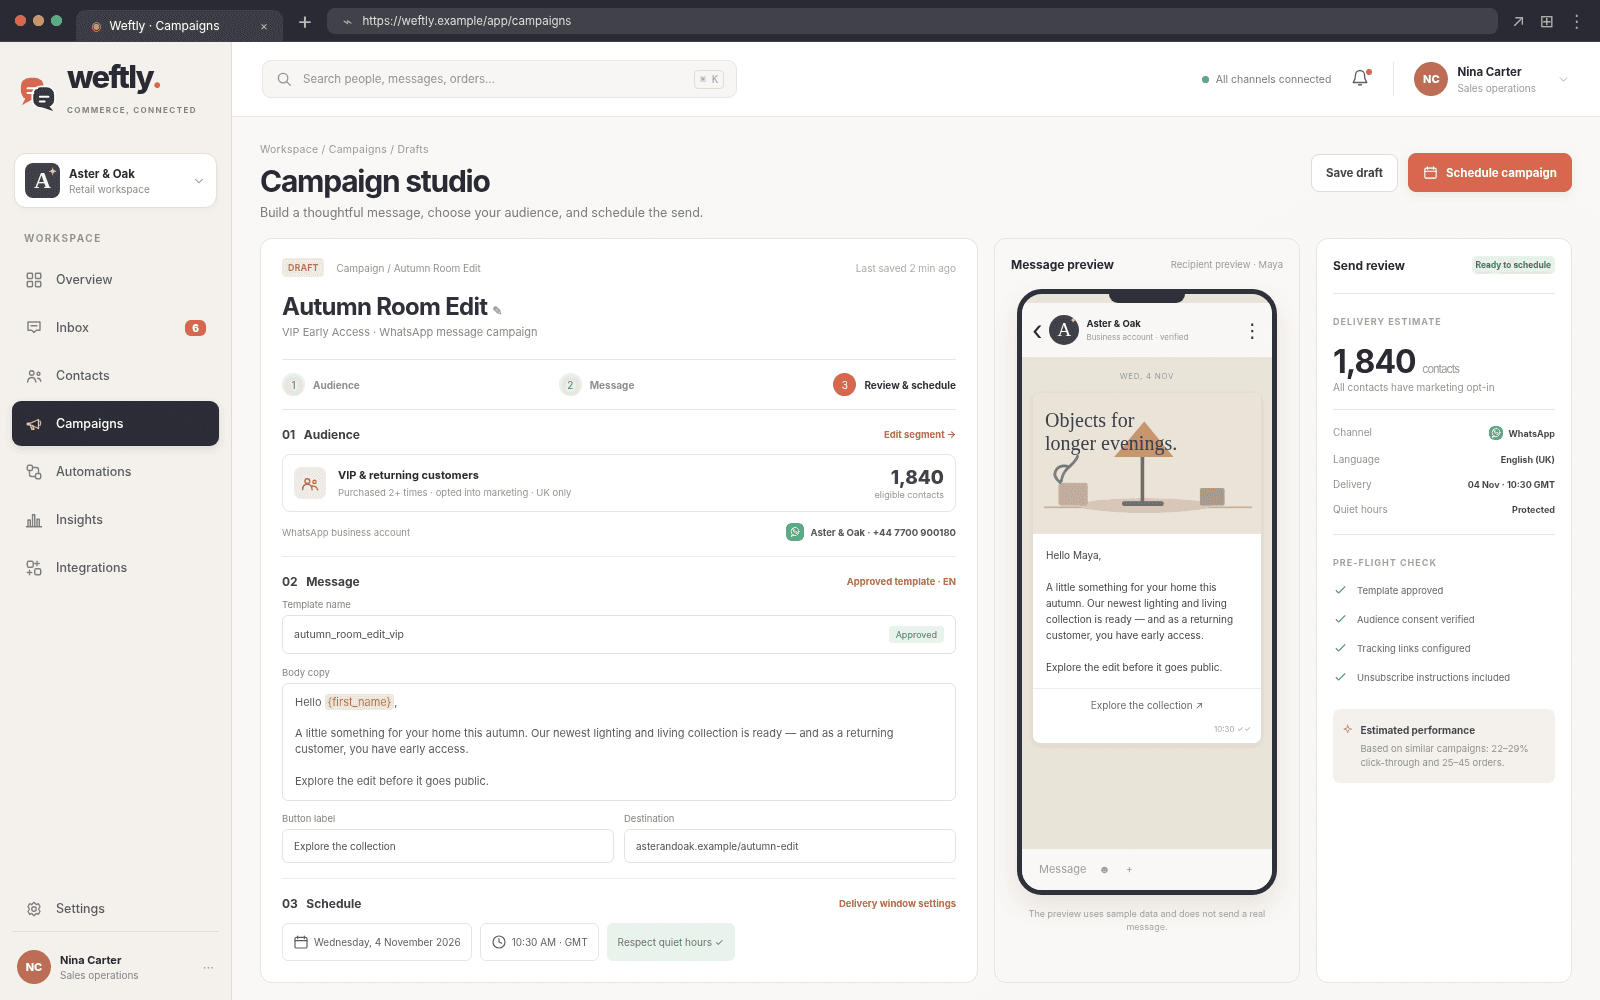Viewport: 1600px width, 1000px height.
Task: Open the Edit segment link
Action: coord(919,435)
